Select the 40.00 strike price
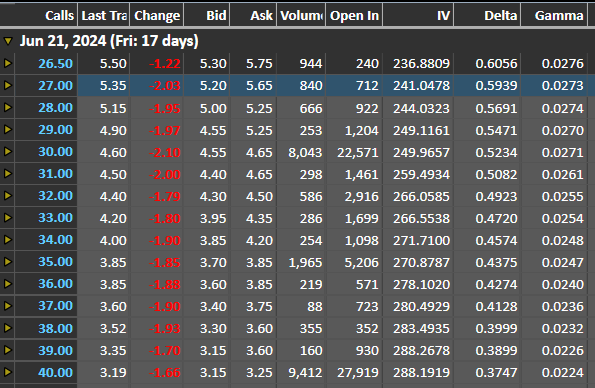The width and height of the screenshot is (595, 388). pos(55,372)
